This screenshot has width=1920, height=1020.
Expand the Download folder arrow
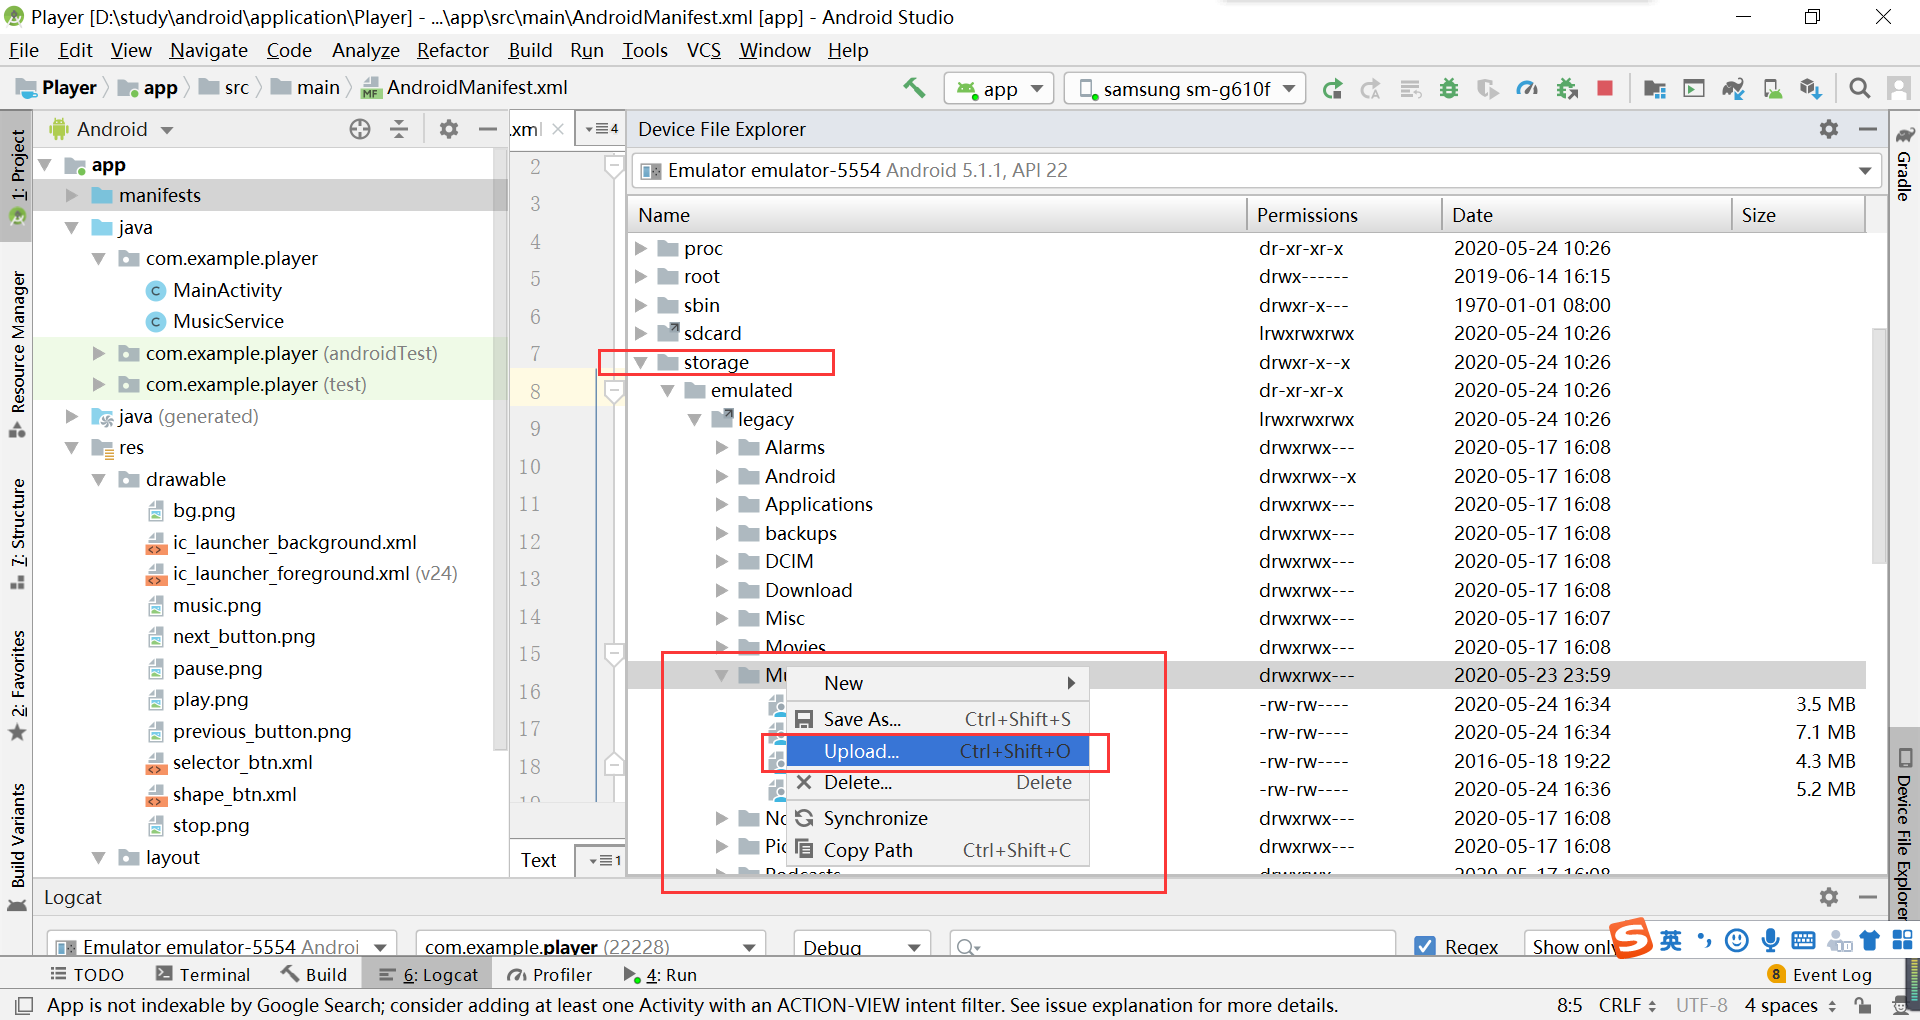pos(722,590)
